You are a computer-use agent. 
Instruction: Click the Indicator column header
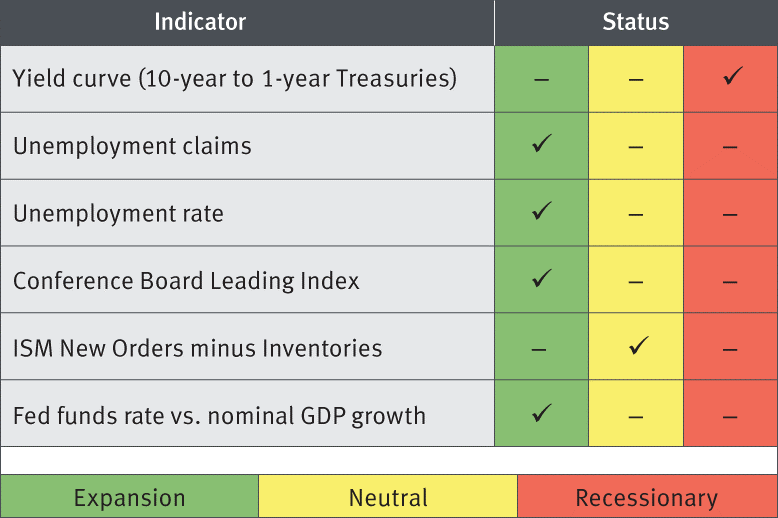(200, 22)
